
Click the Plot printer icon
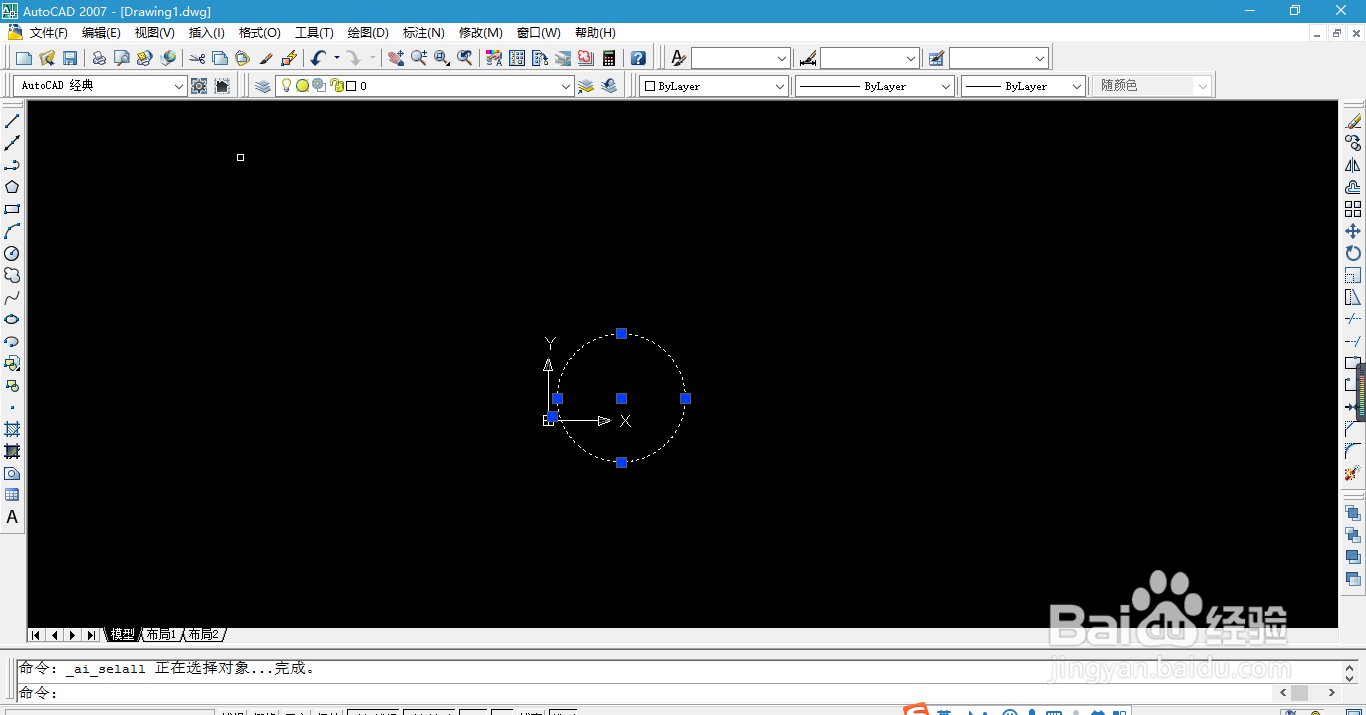99,58
